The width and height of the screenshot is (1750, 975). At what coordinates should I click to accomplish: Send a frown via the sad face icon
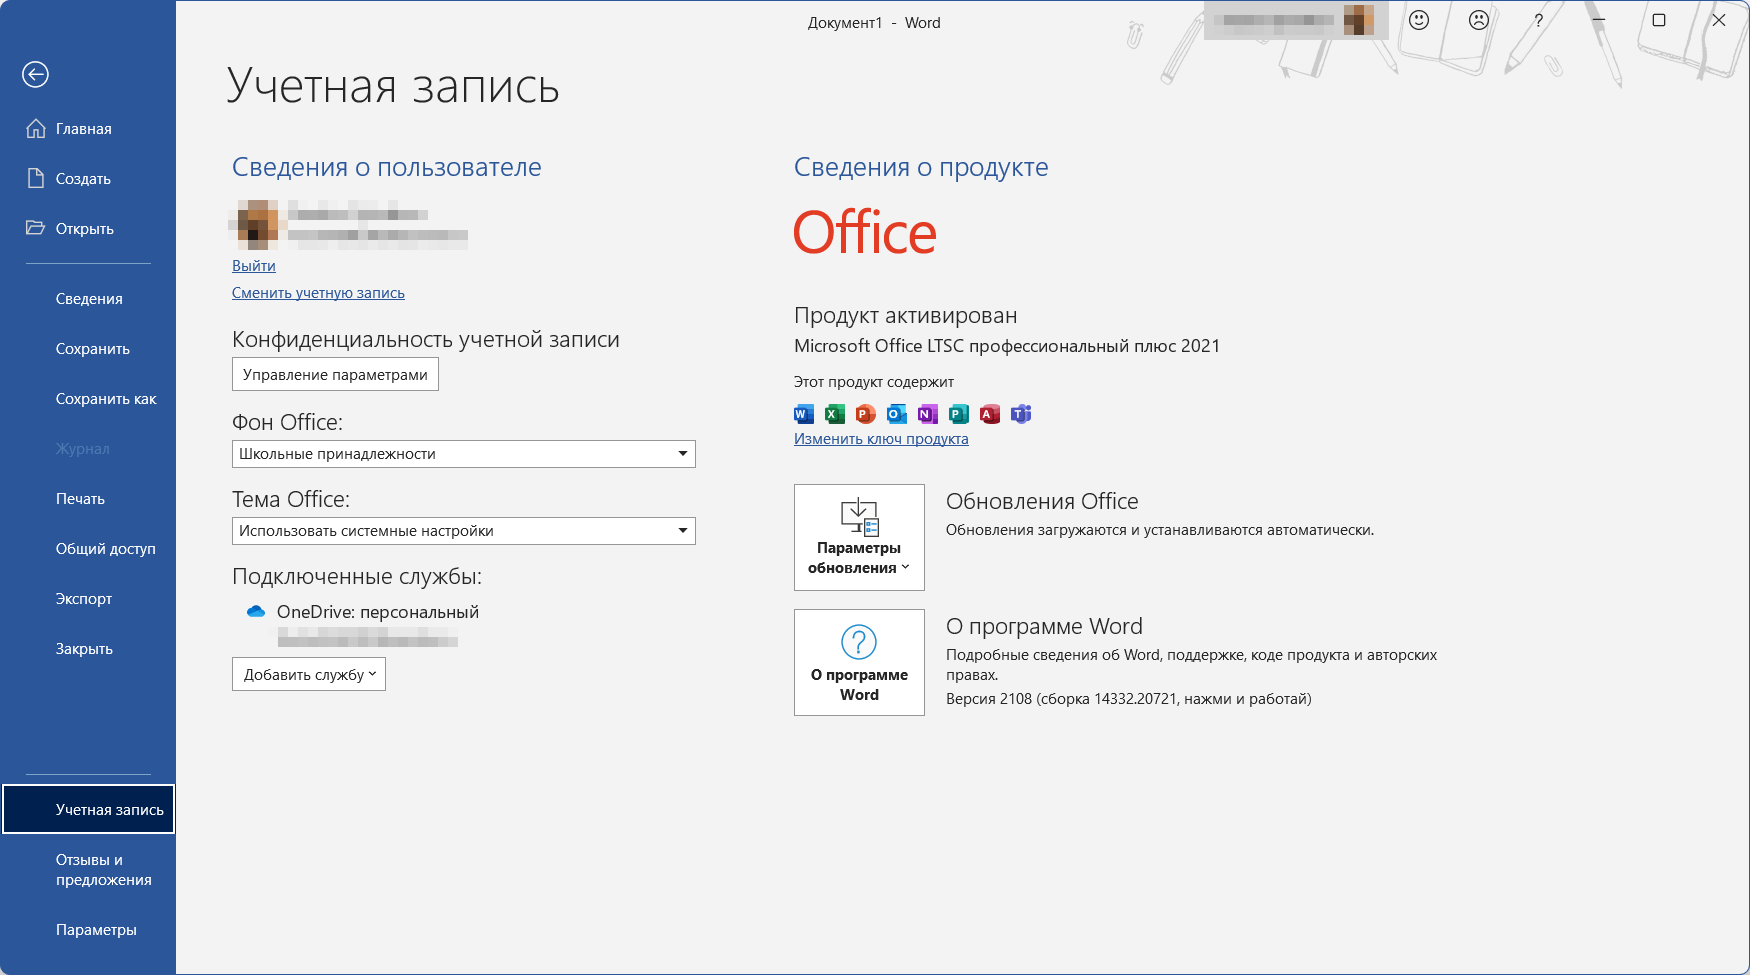point(1479,20)
